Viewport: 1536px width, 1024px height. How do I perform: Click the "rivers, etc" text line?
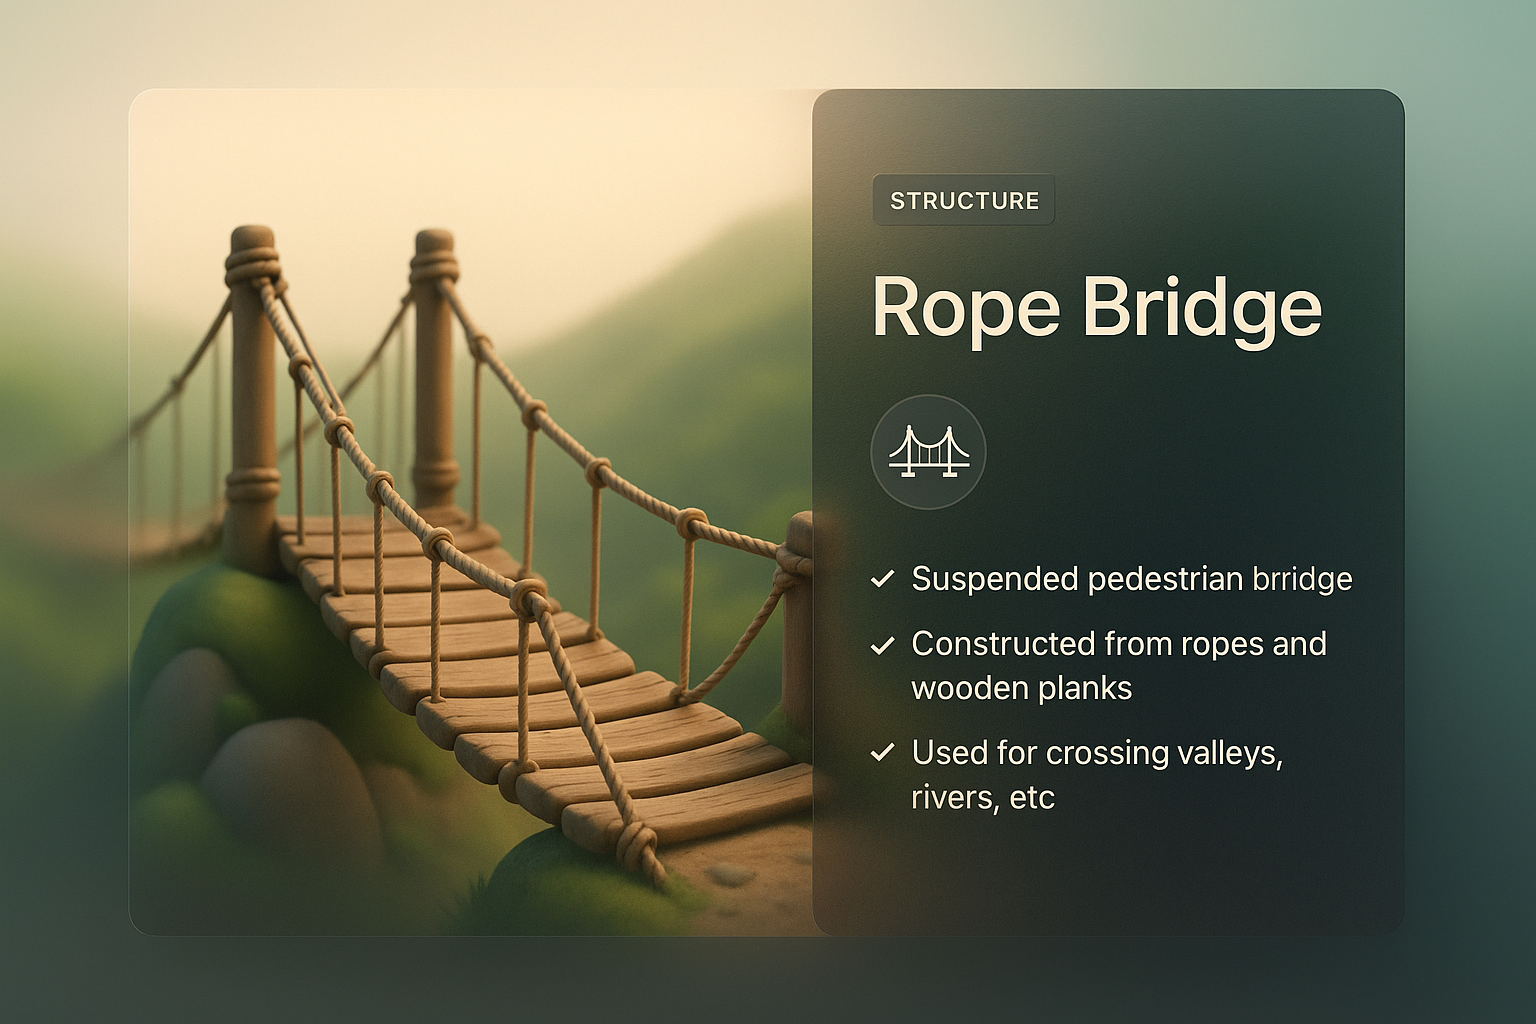pyautogui.click(x=983, y=798)
